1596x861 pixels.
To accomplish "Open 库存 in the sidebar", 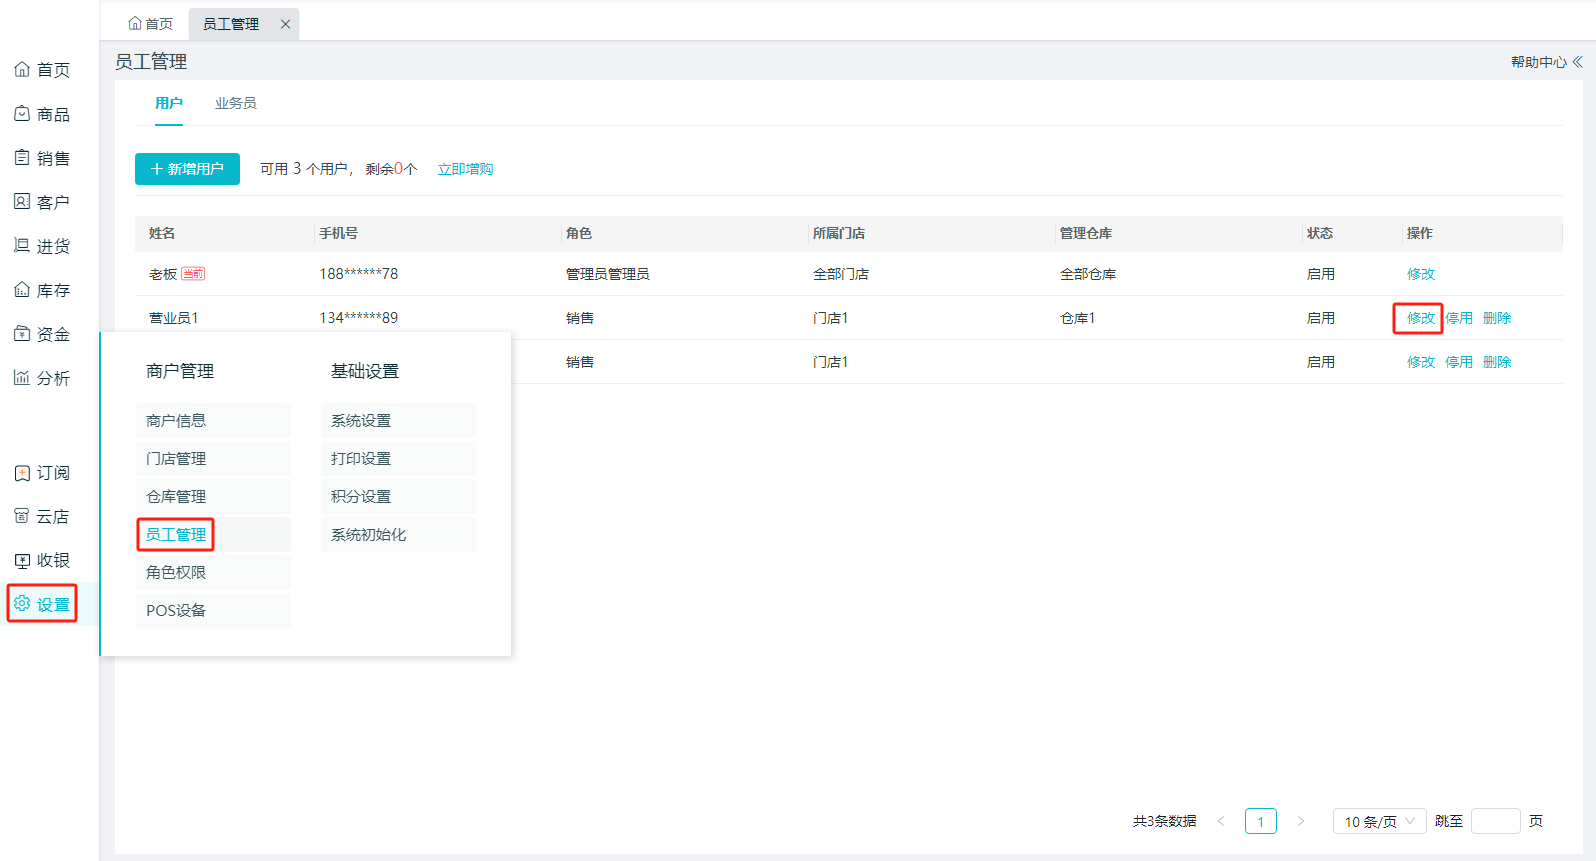I will click(x=42, y=290).
